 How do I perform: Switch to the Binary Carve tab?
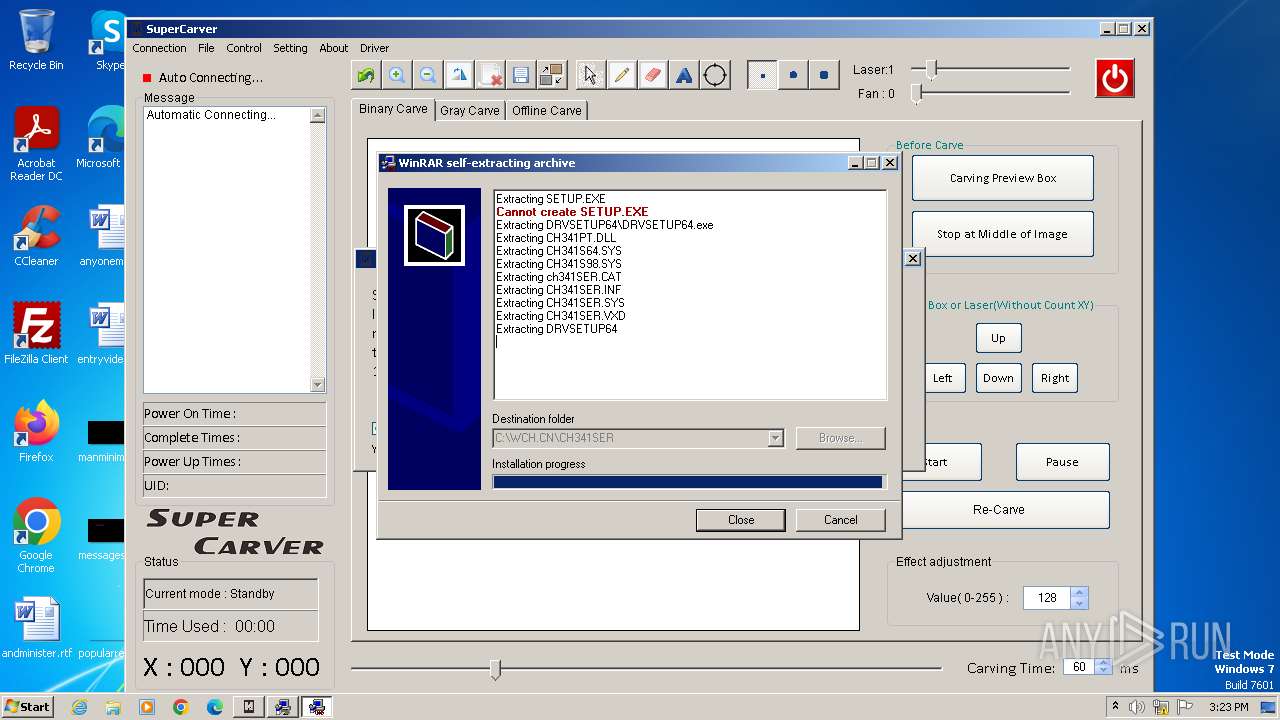pos(393,109)
